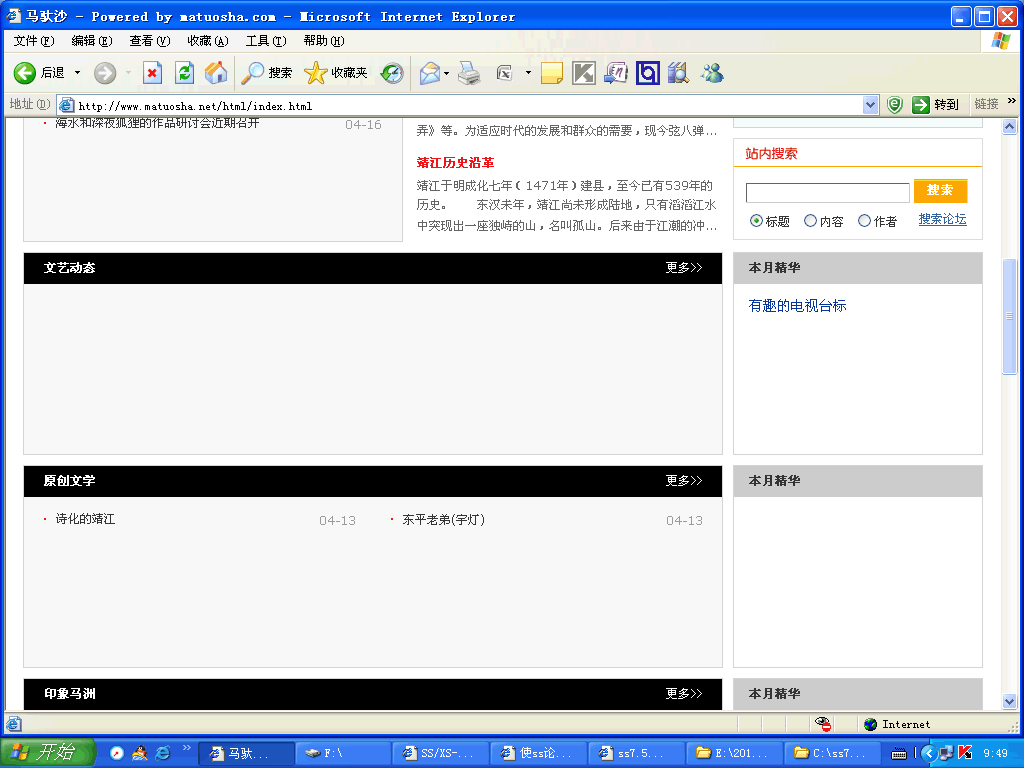This screenshot has width=1024, height=768.
Task: Switch to the SS/XS-... taskbar window
Action: click(441, 753)
